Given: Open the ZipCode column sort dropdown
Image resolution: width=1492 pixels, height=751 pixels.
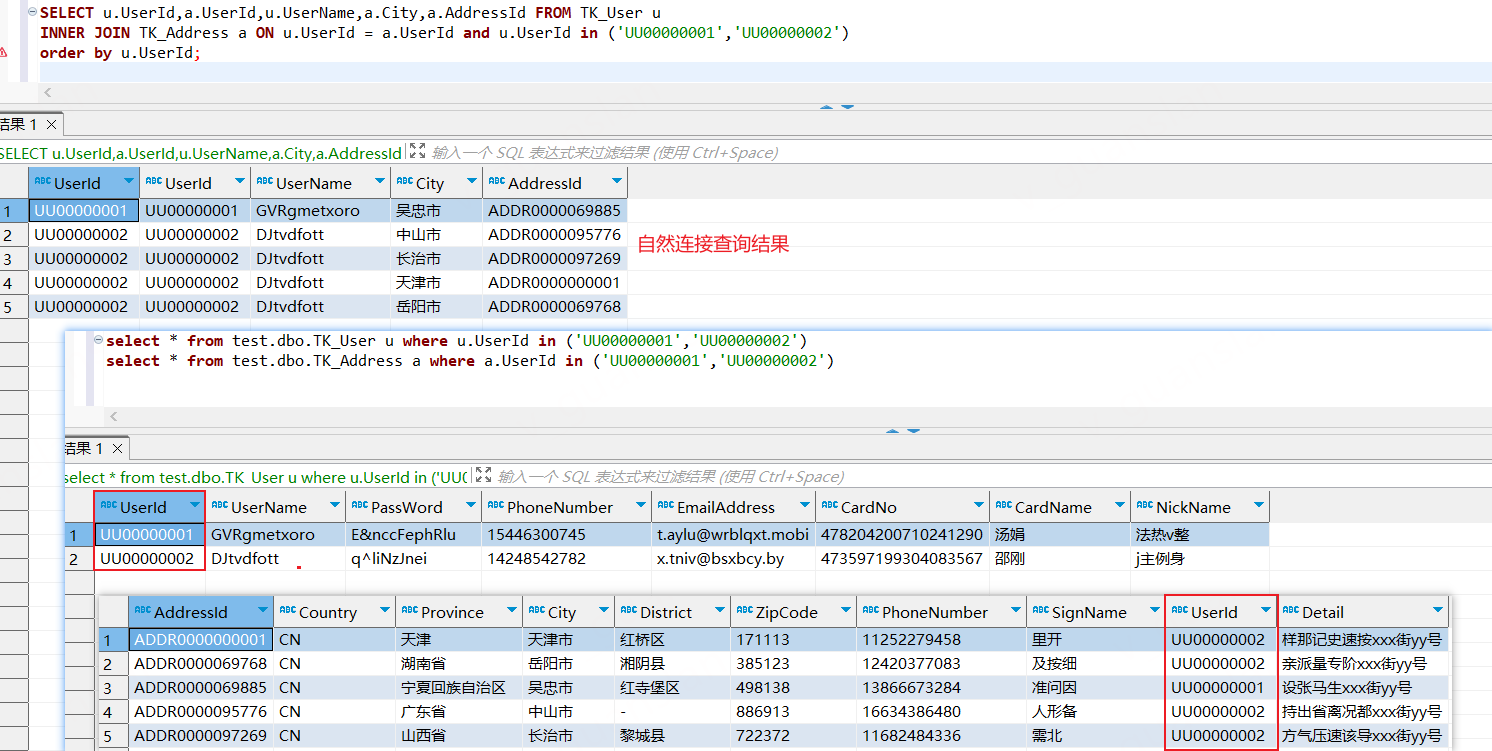Looking at the screenshot, I should [845, 612].
